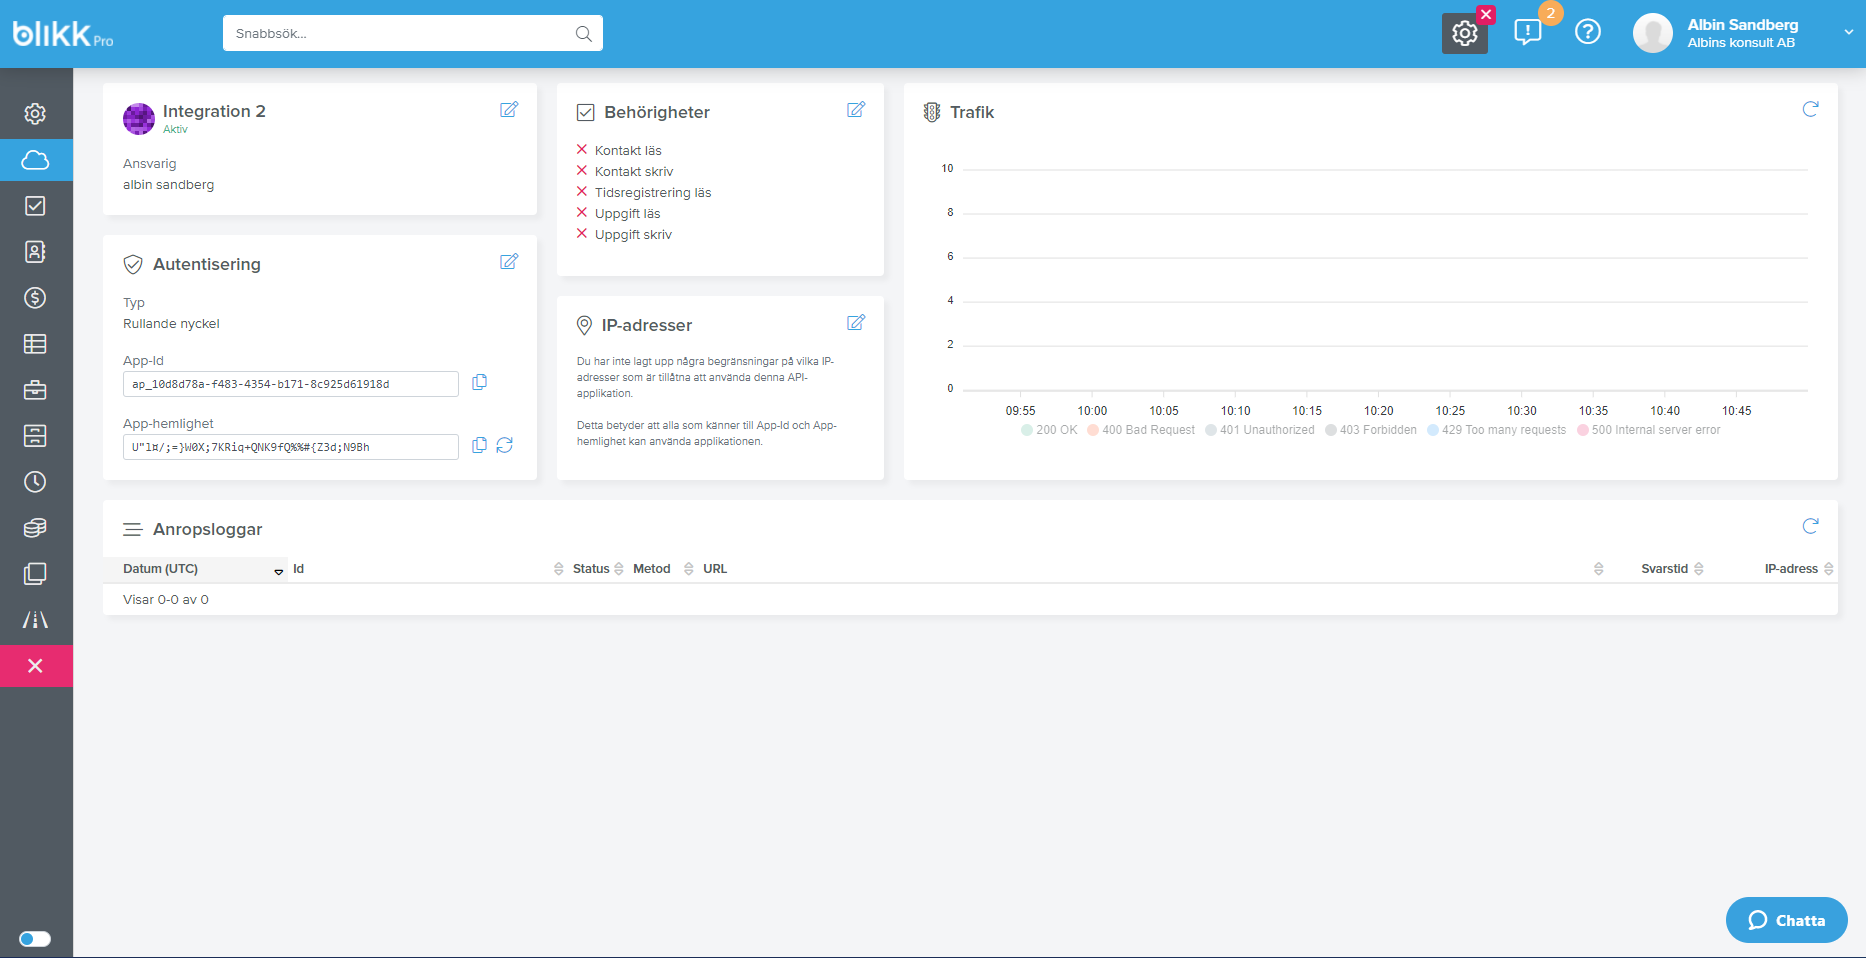Click the Trafik traffic light icon
The height and width of the screenshot is (958, 1866).
click(x=932, y=112)
